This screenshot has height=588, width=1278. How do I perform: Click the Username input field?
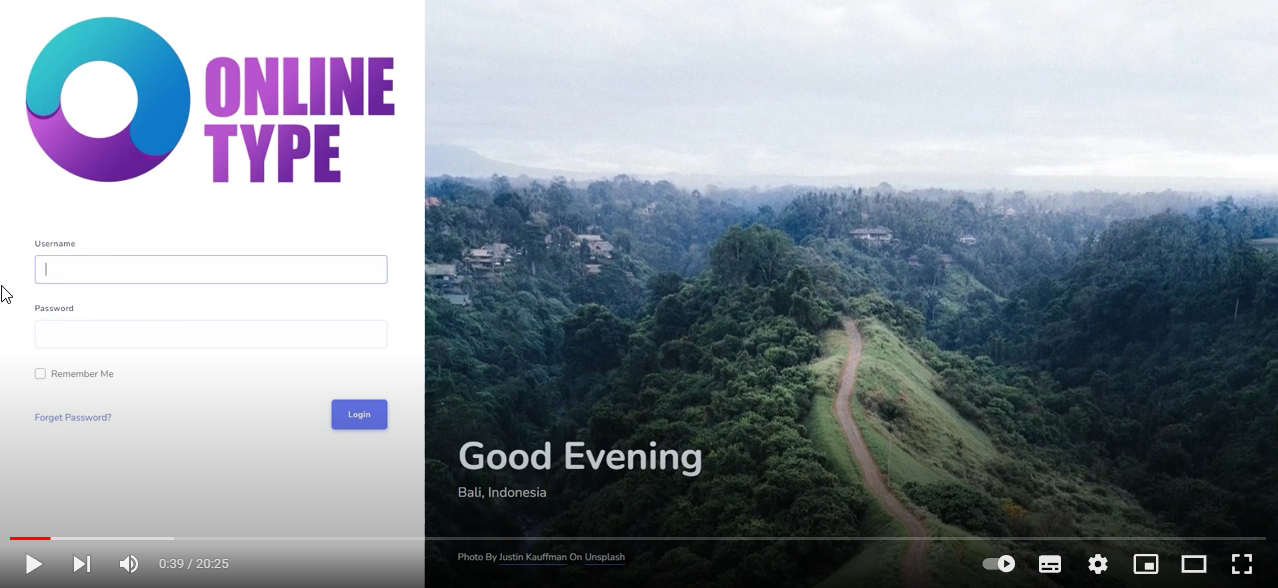coord(211,269)
